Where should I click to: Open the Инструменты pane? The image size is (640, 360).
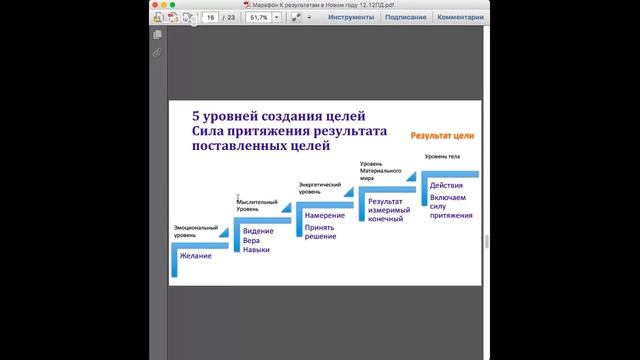[x=351, y=17]
